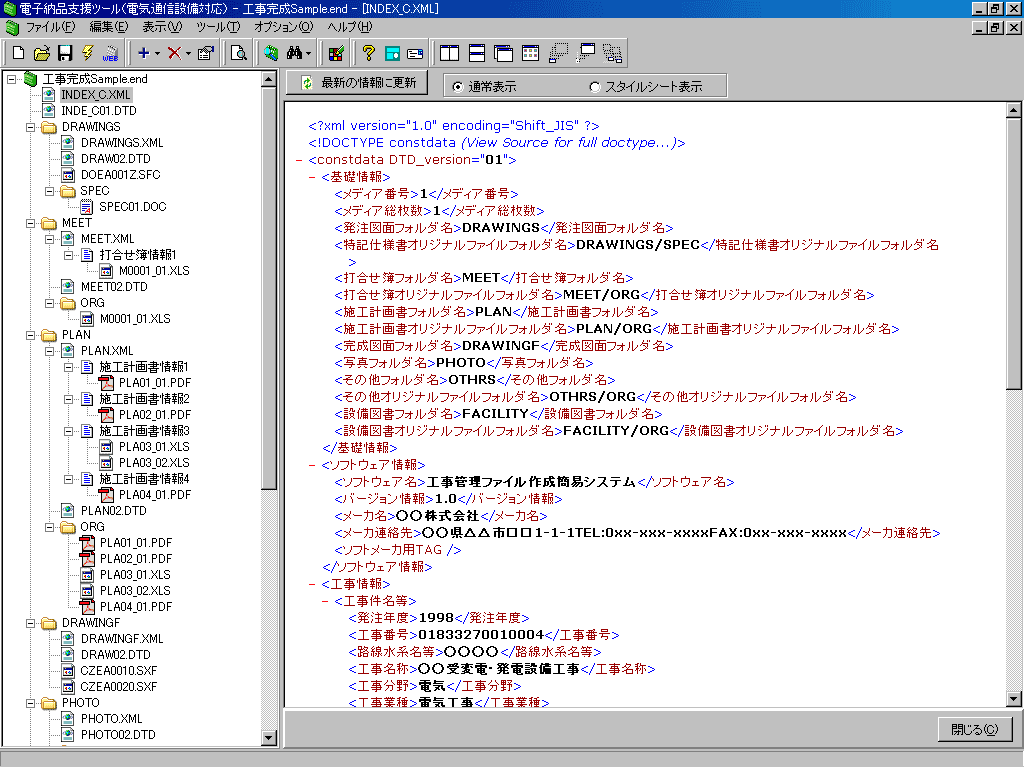Open the オプション(O) menu
The width and height of the screenshot is (1024, 768).
coord(283,26)
